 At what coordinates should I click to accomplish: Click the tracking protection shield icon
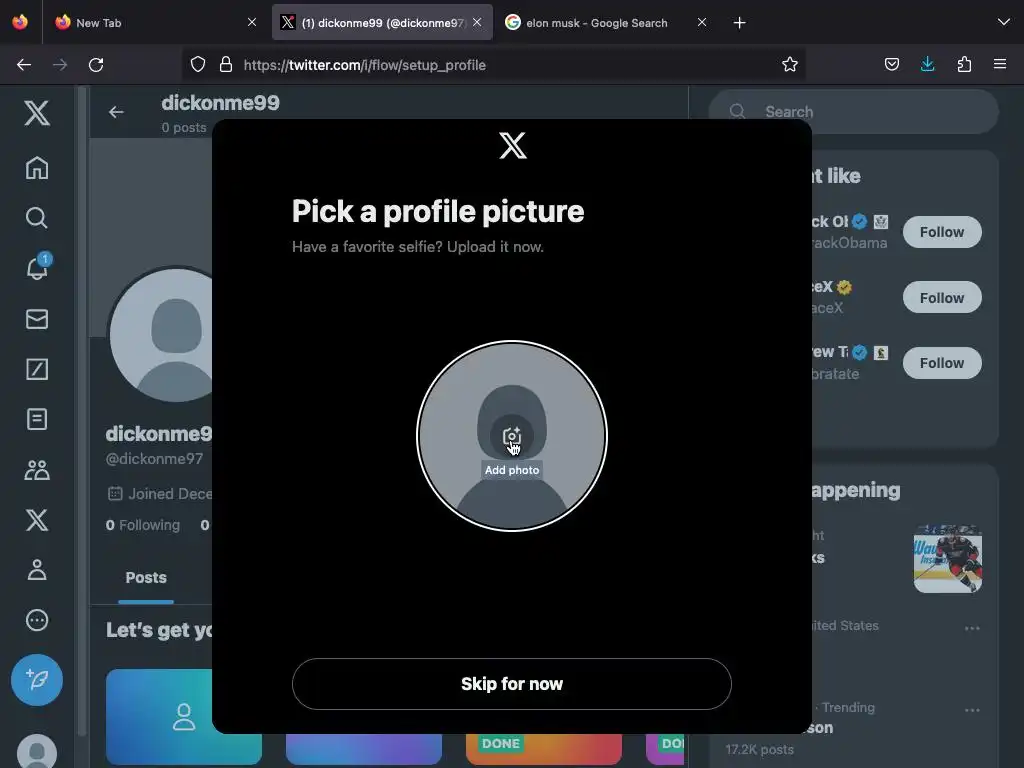tap(198, 65)
